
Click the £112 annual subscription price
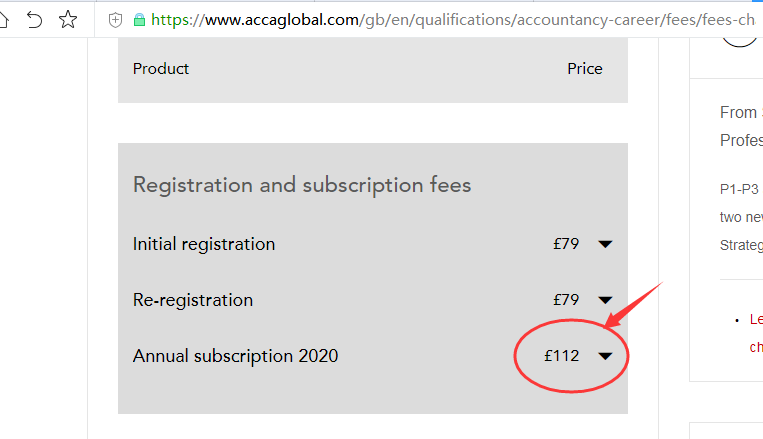(561, 356)
